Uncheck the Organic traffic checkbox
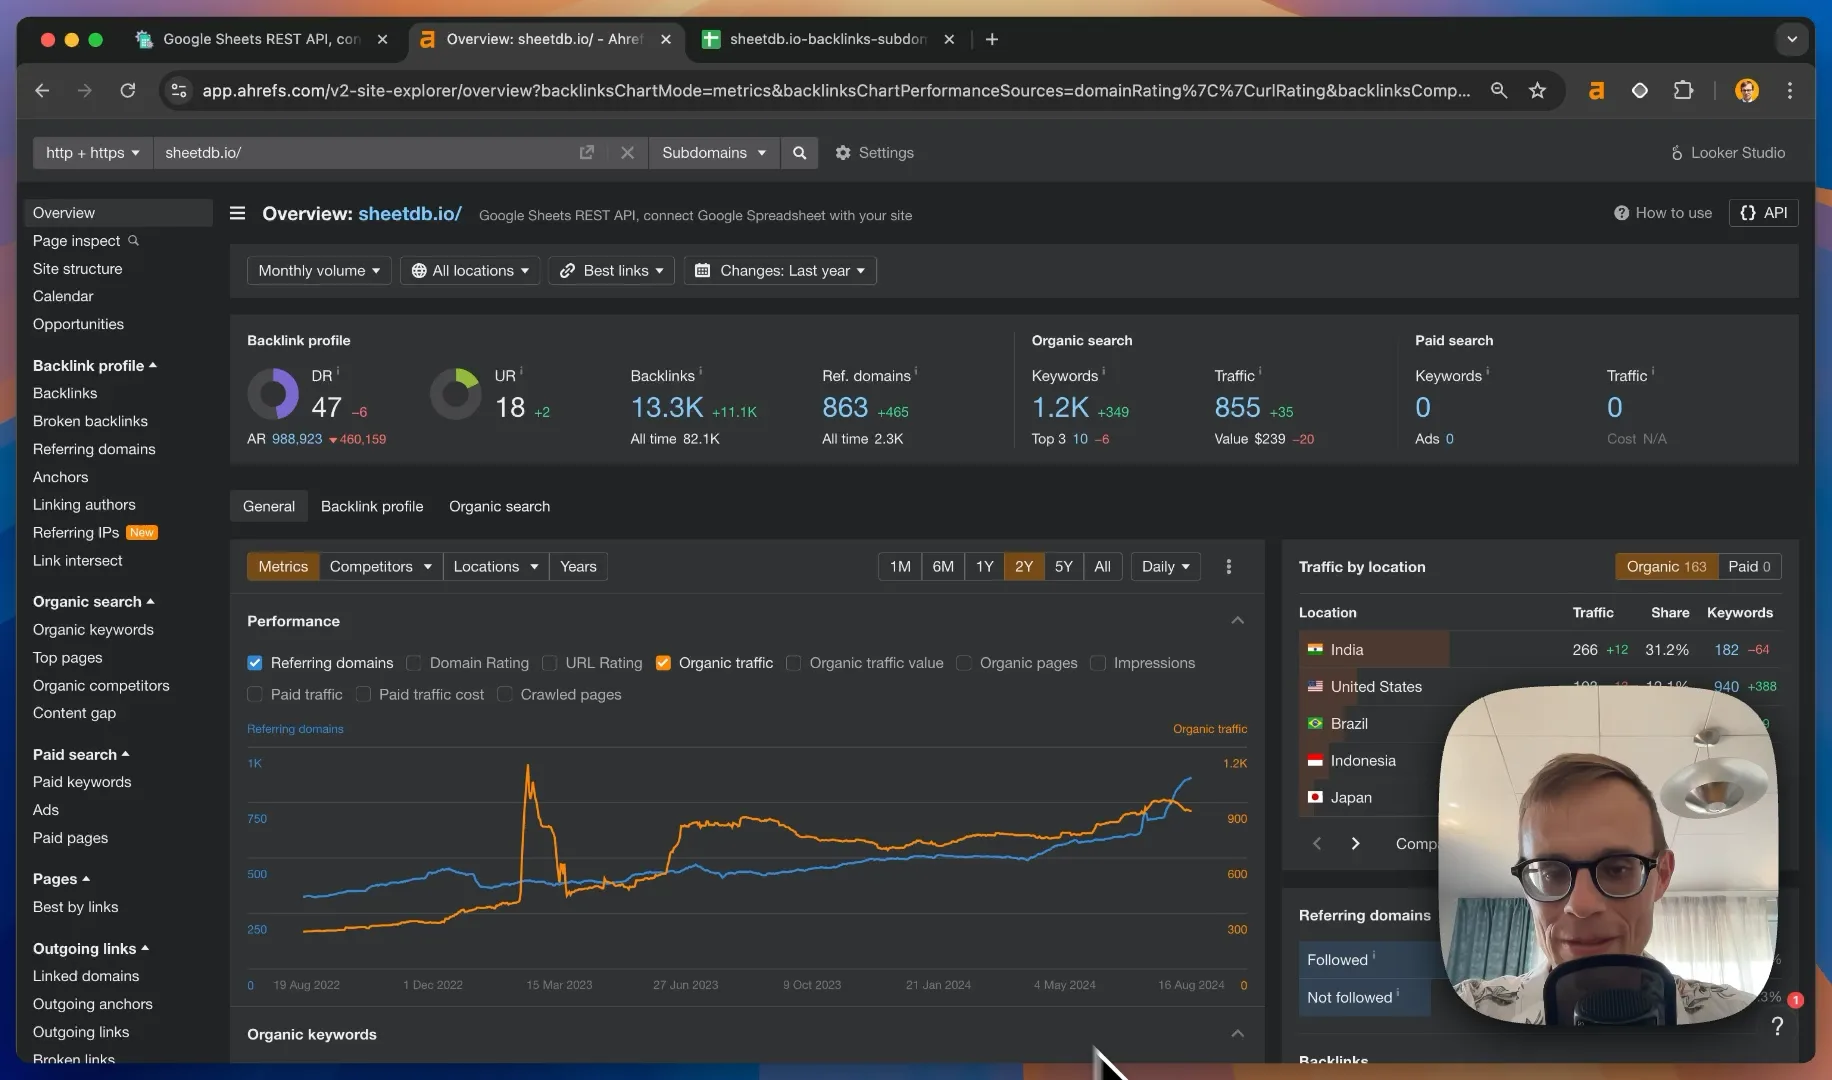The height and width of the screenshot is (1080, 1832). point(663,663)
